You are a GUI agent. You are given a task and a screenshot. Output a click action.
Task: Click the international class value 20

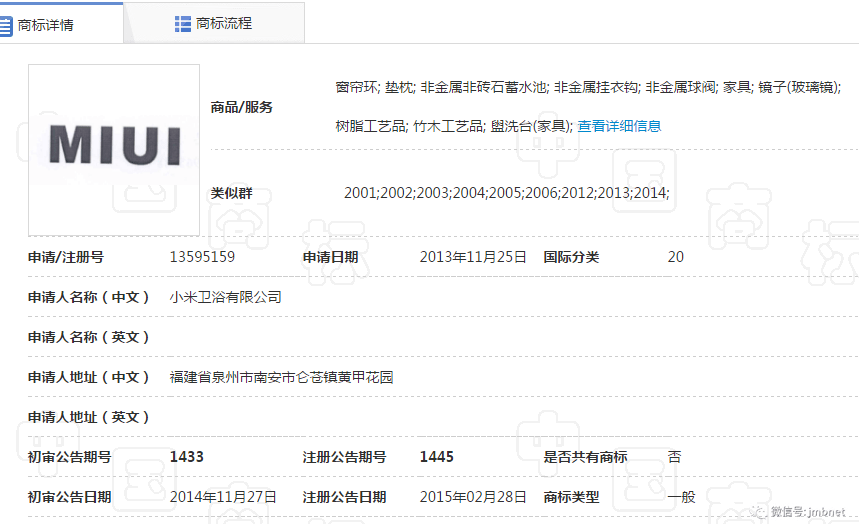675,257
